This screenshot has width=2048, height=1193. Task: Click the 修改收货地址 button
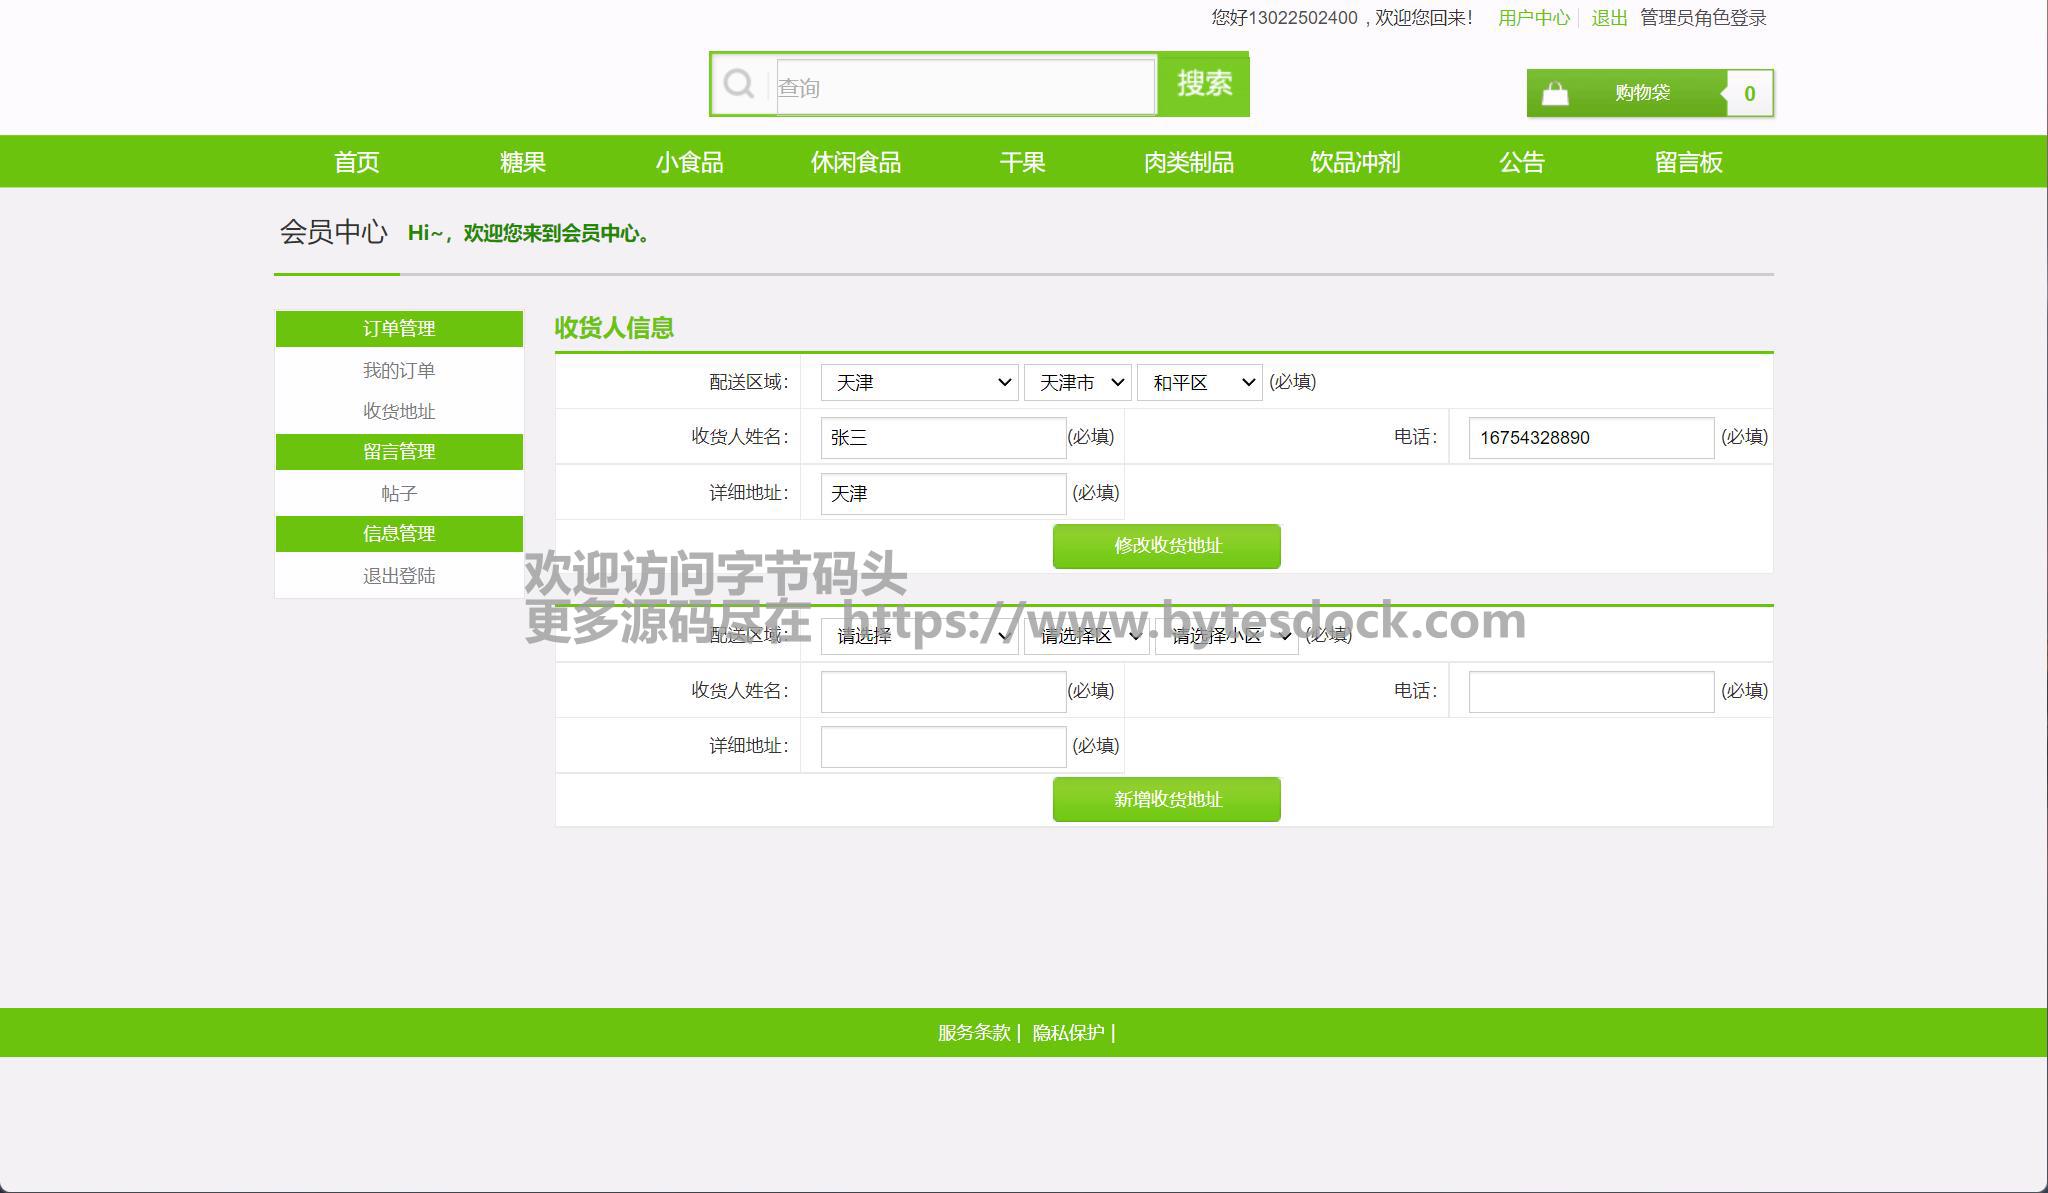point(1166,546)
